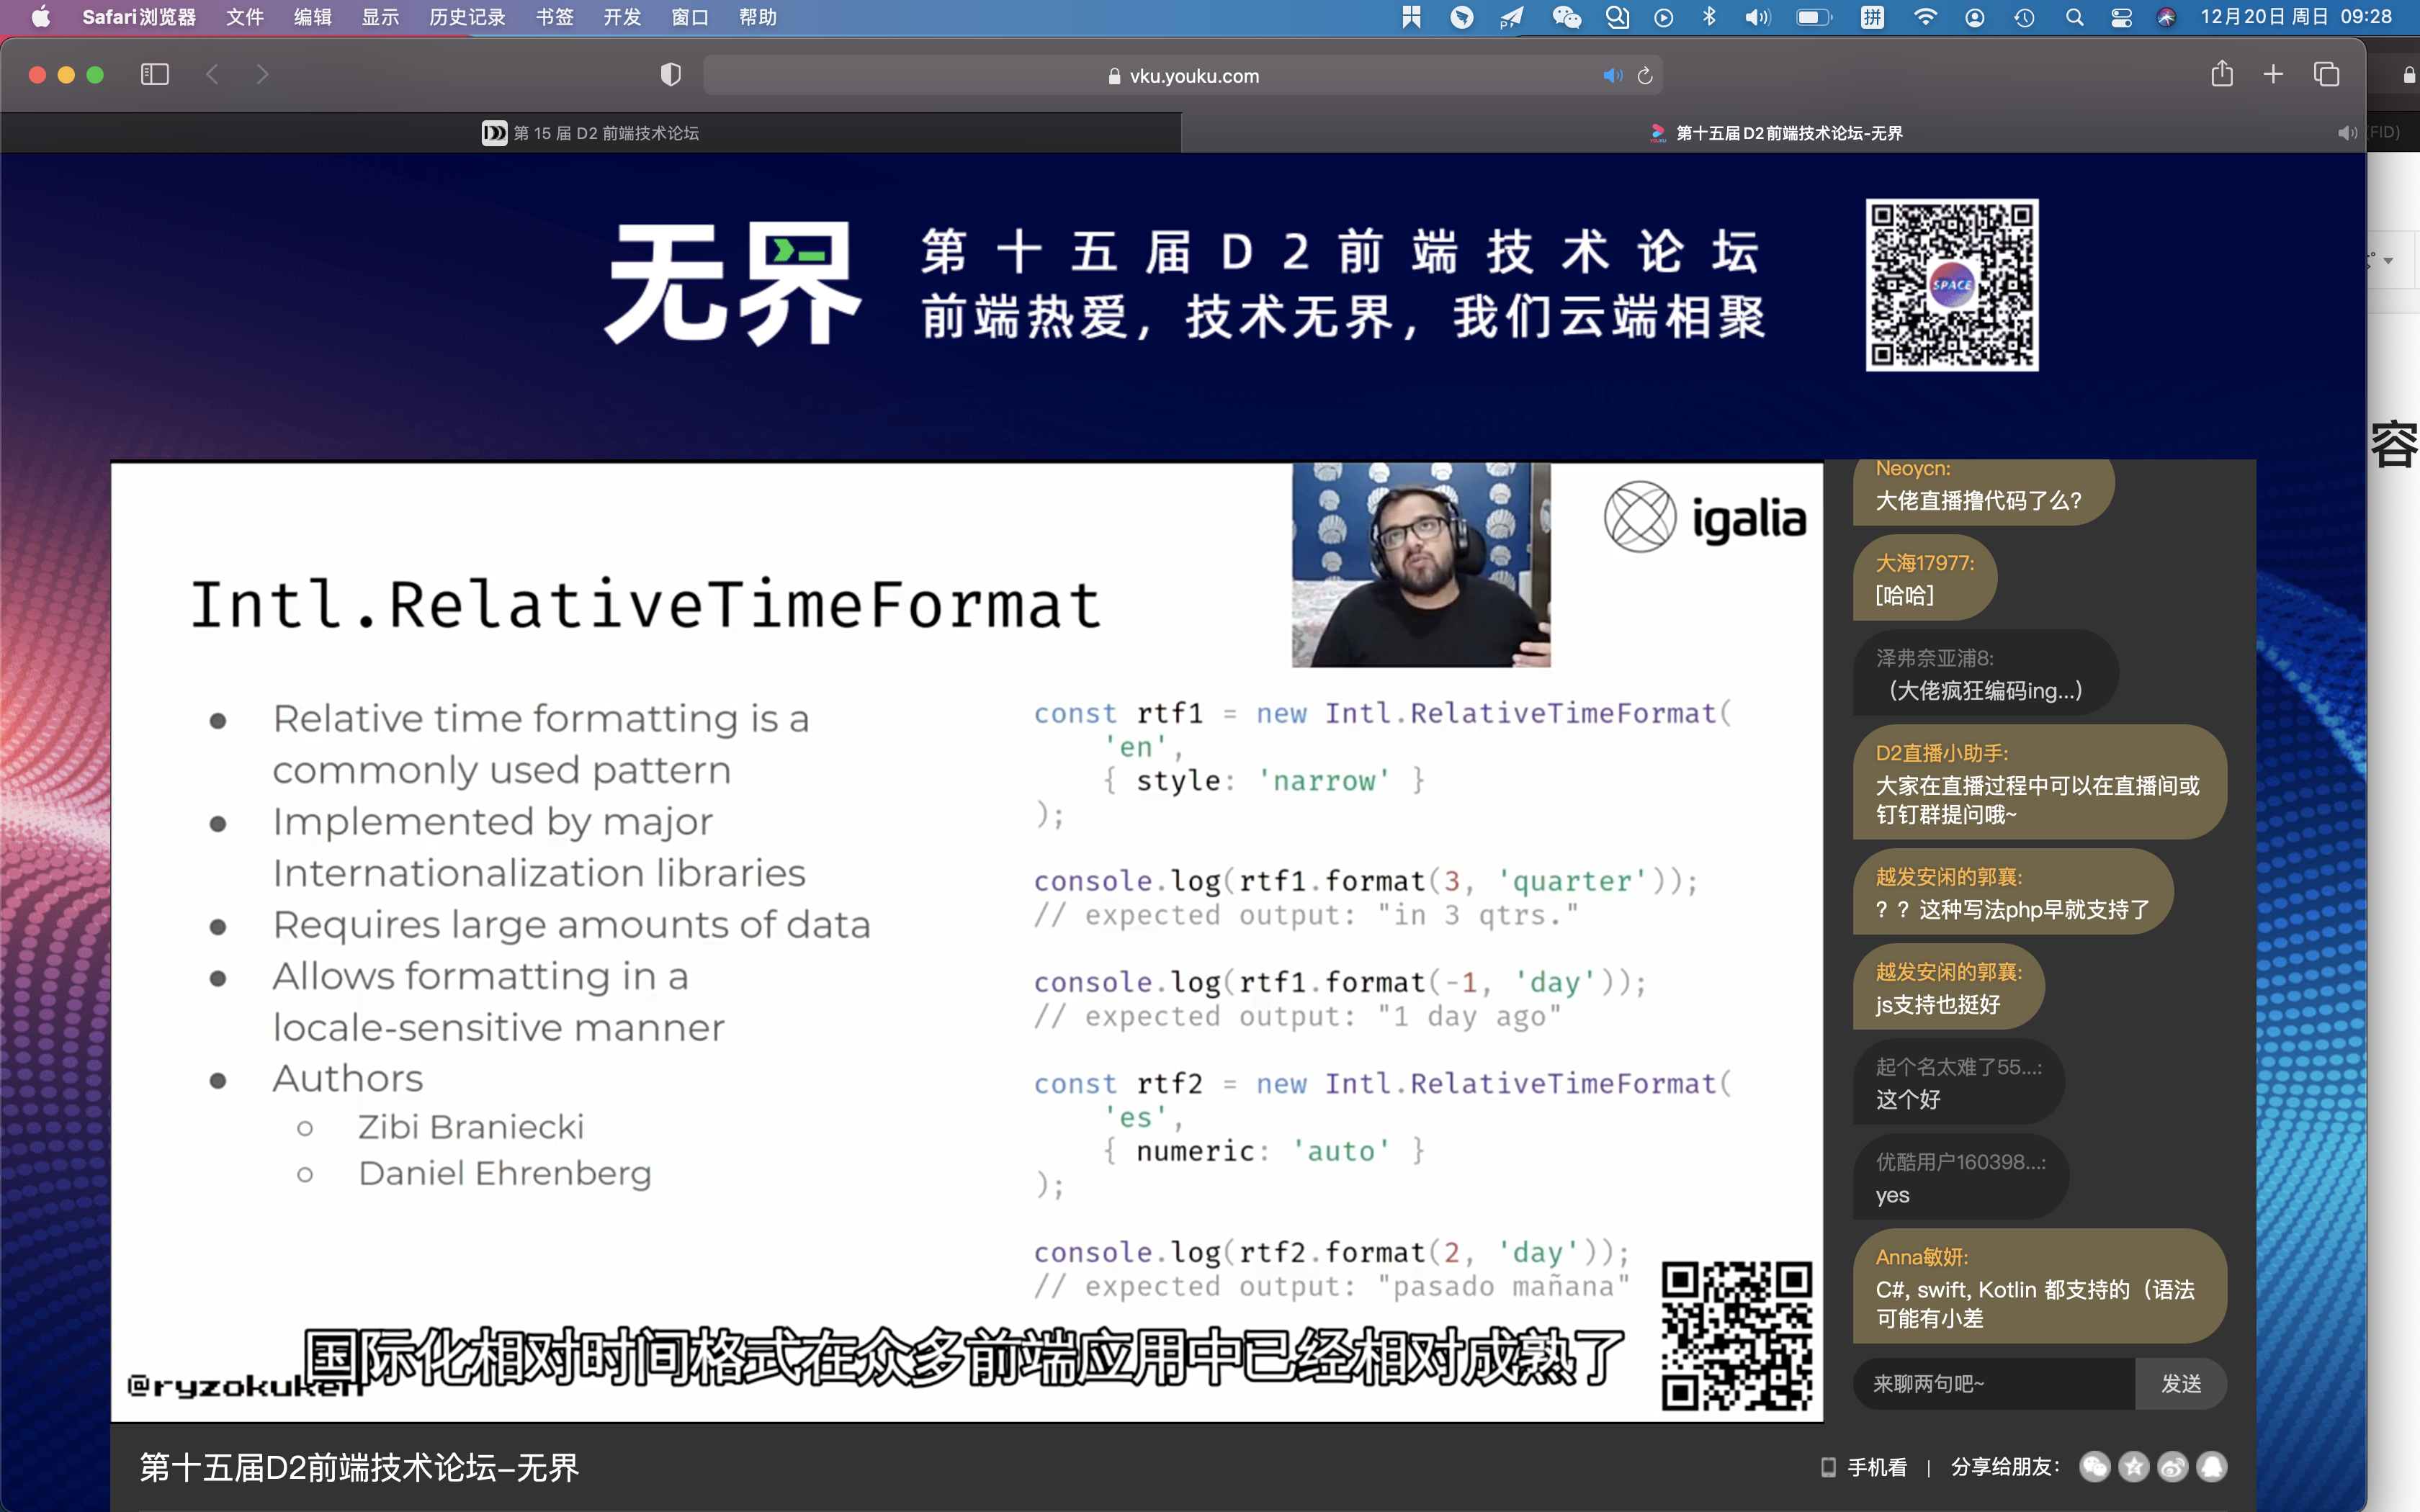Image resolution: width=2420 pixels, height=1512 pixels.
Task: Open the 书签 menu
Action: (555, 17)
